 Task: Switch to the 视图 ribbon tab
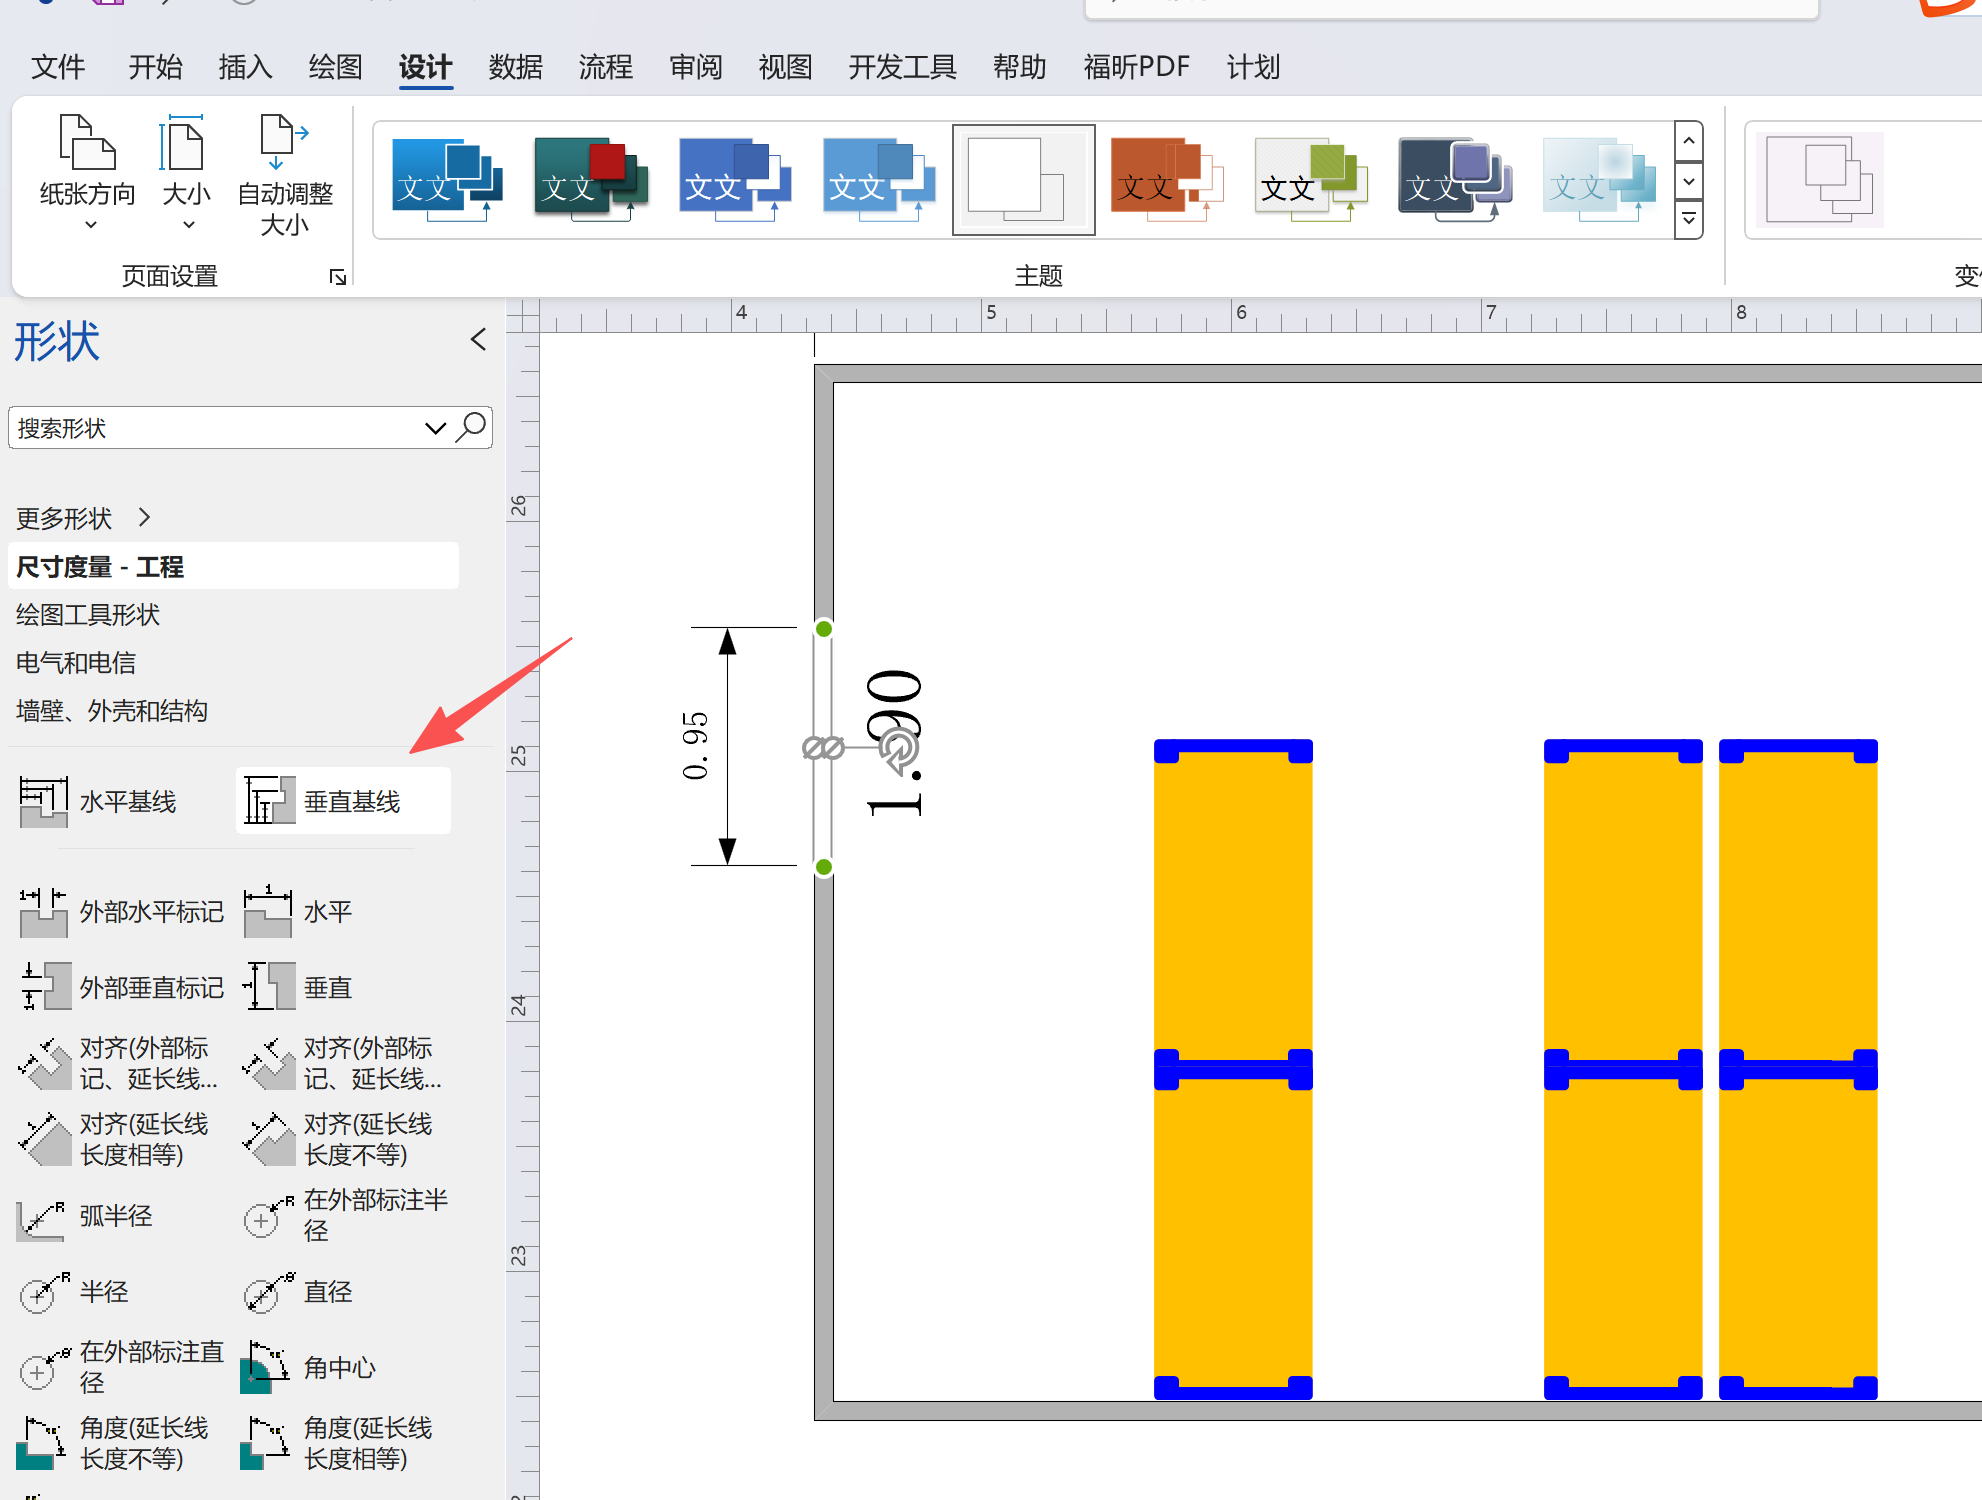pyautogui.click(x=785, y=67)
